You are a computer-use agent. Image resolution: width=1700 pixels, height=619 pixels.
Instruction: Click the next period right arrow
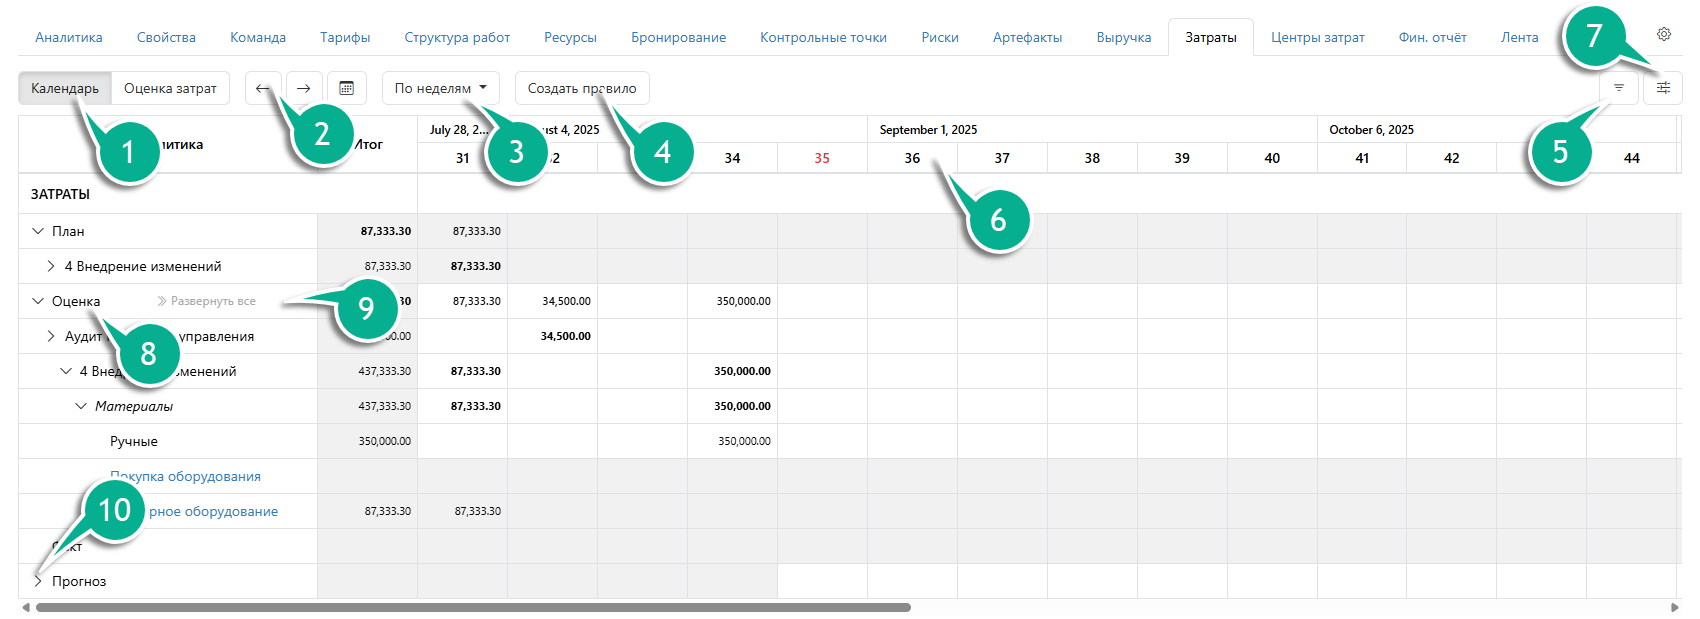(x=304, y=88)
